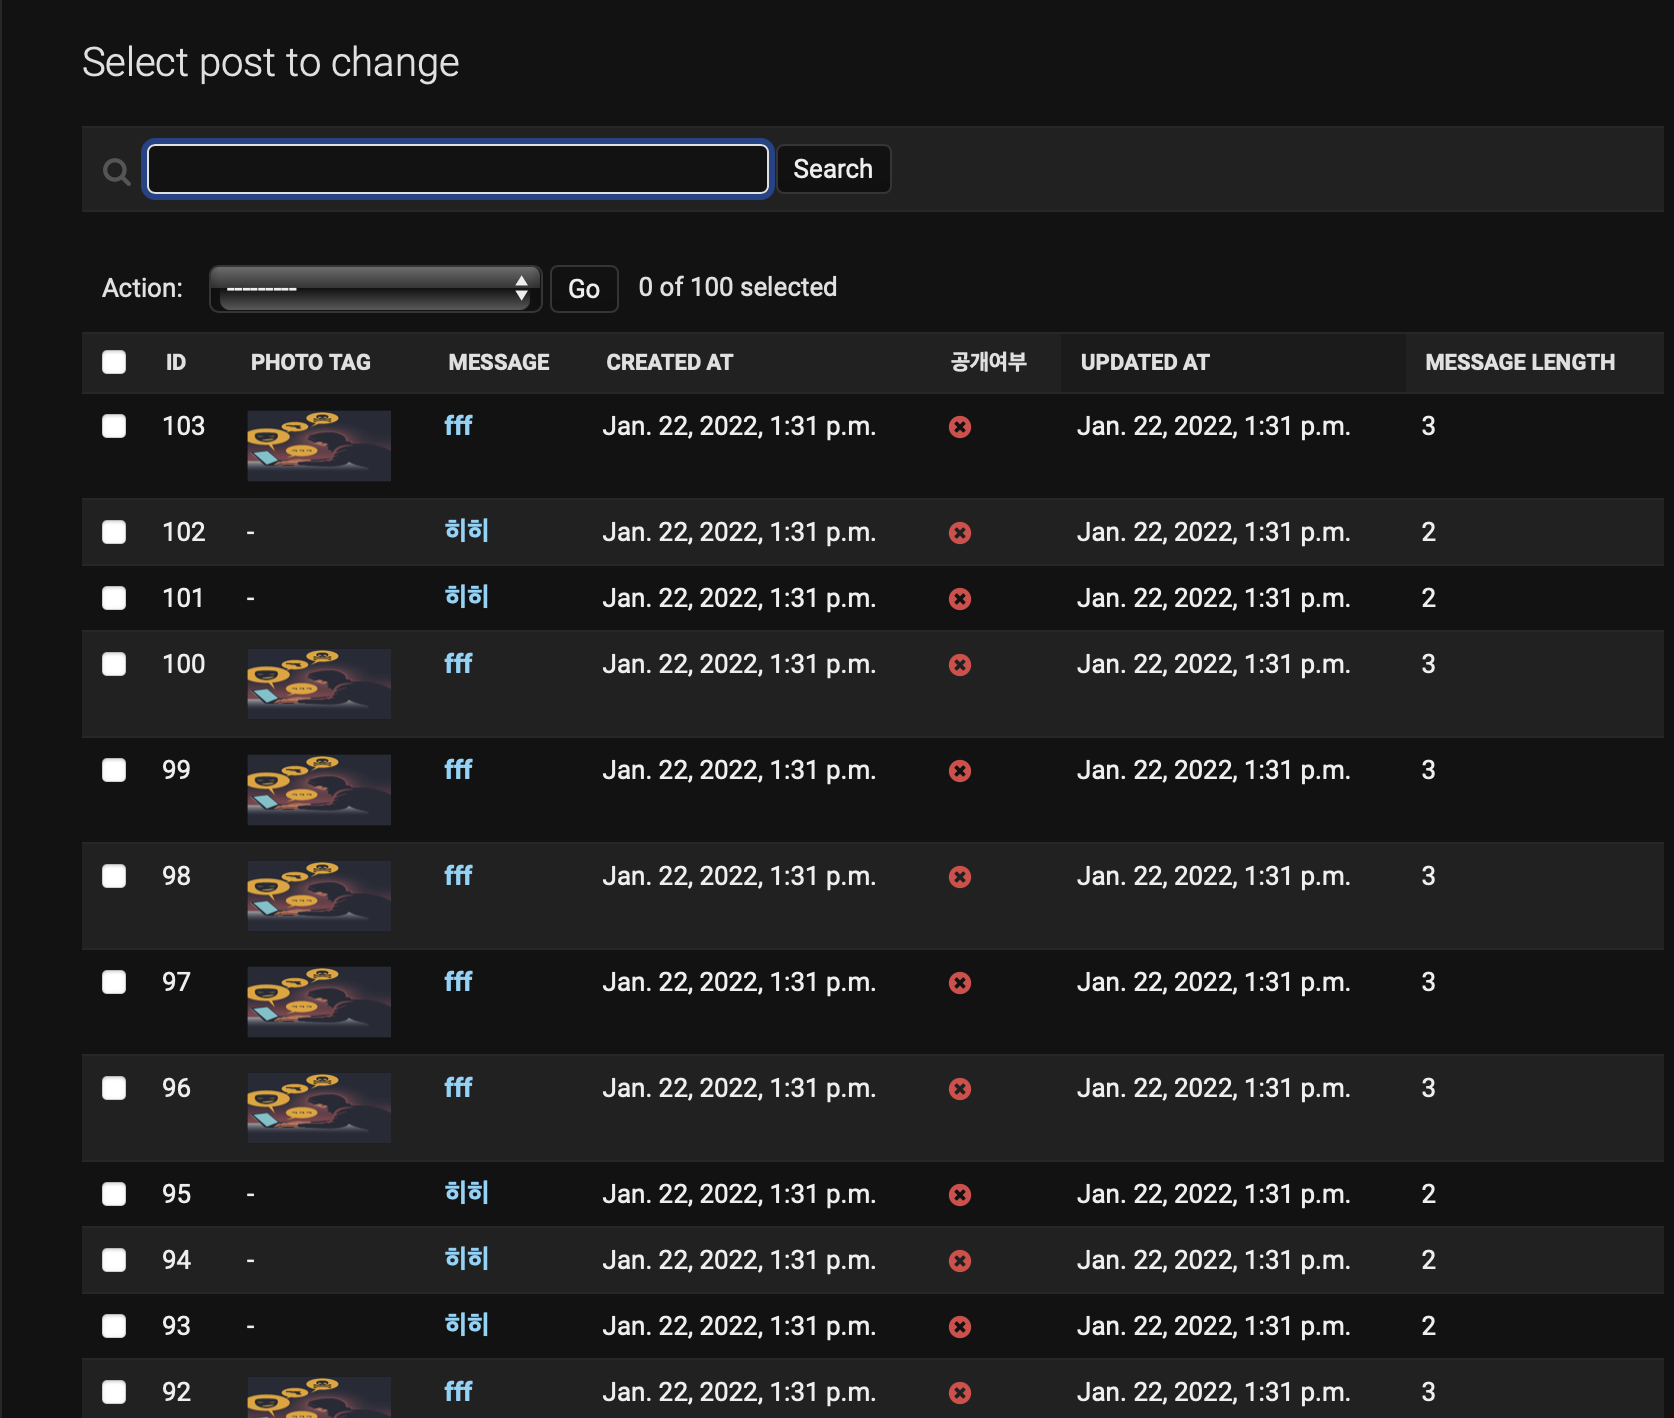Click the red no-icon in row 103
Image resolution: width=1674 pixels, height=1418 pixels.
960,427
